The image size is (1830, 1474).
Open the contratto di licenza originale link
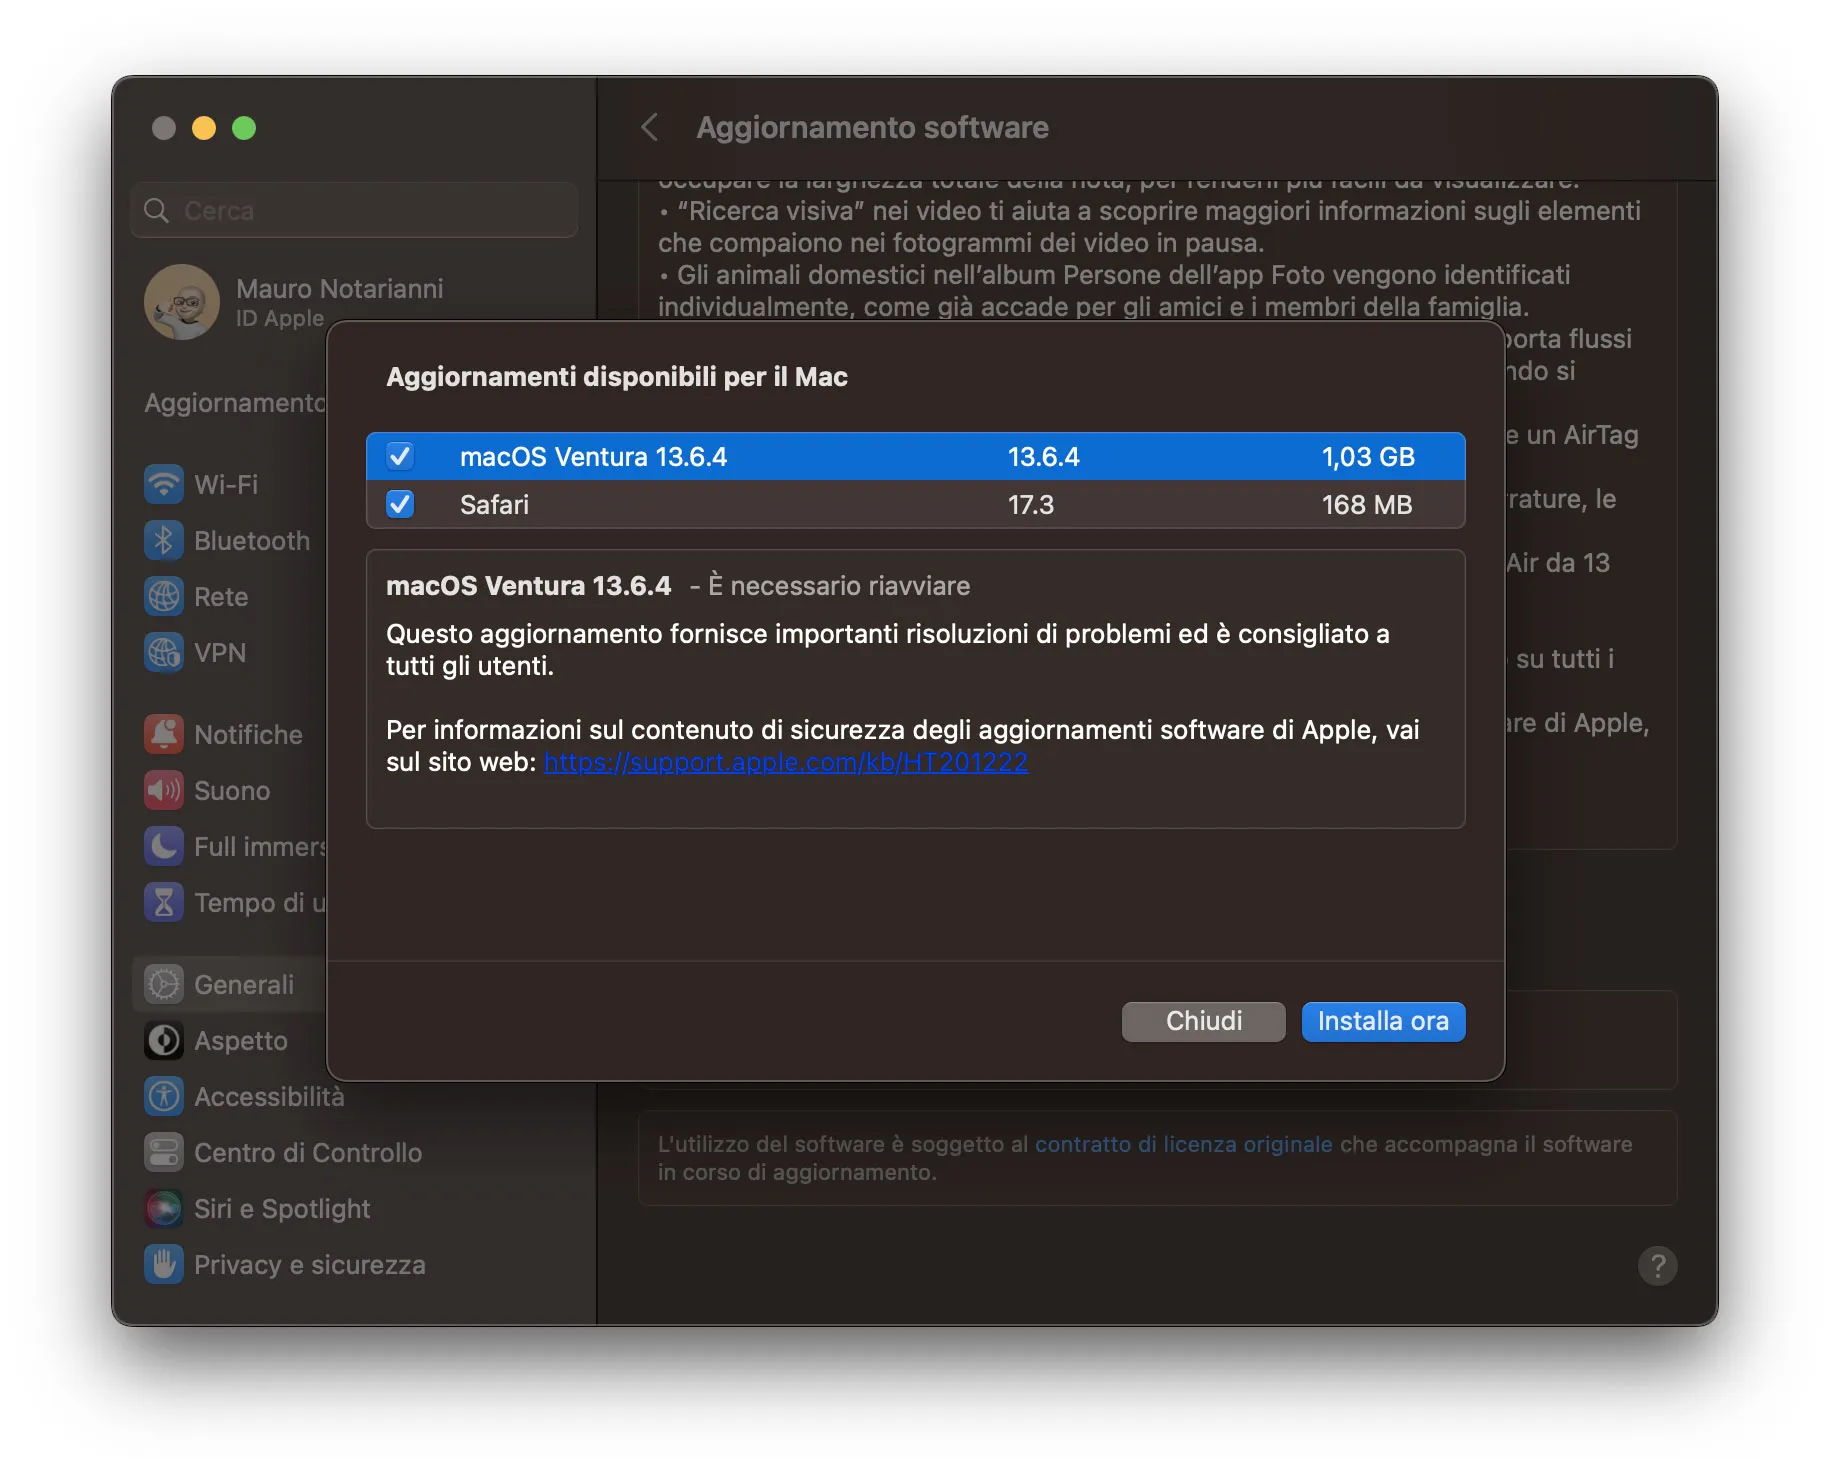point(1184,1145)
